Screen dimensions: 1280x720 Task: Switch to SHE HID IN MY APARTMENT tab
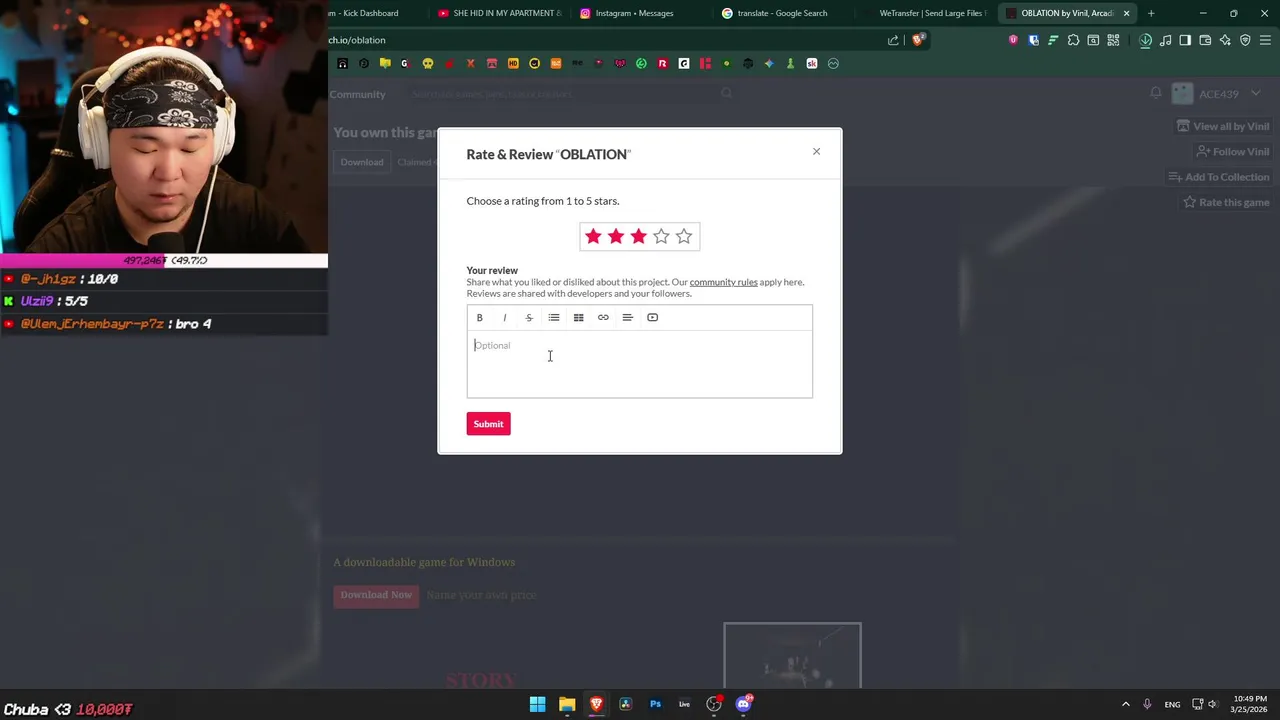pos(500,13)
